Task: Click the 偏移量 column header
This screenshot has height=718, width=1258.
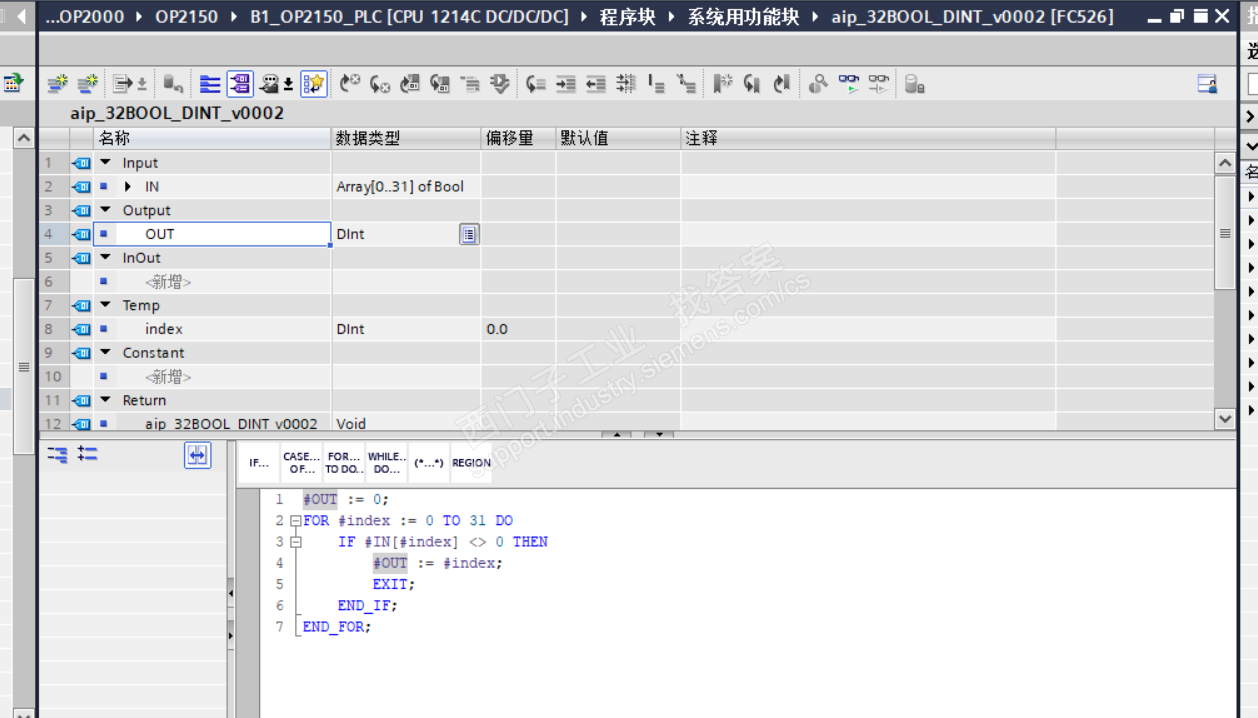Action: (518, 139)
